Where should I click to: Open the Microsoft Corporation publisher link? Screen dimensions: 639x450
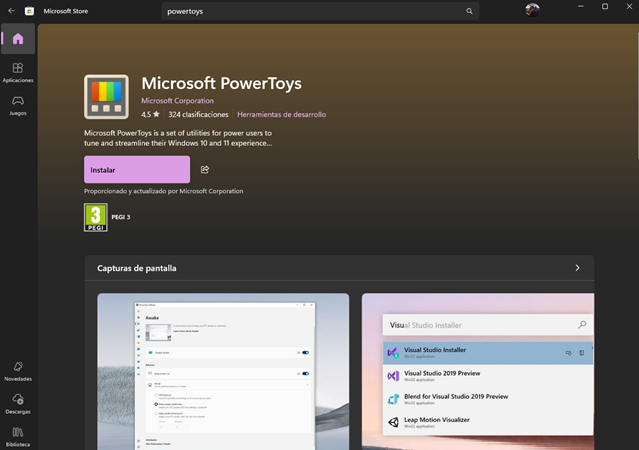point(177,101)
